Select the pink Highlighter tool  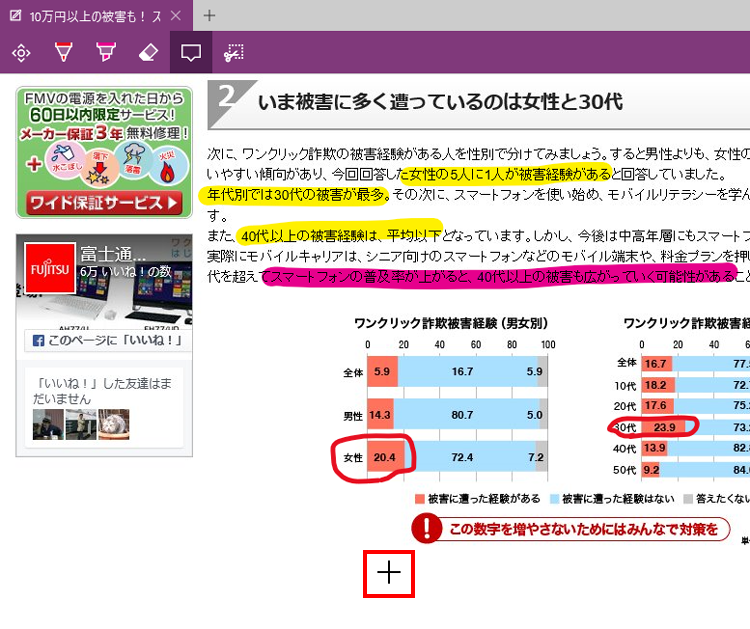click(105, 52)
